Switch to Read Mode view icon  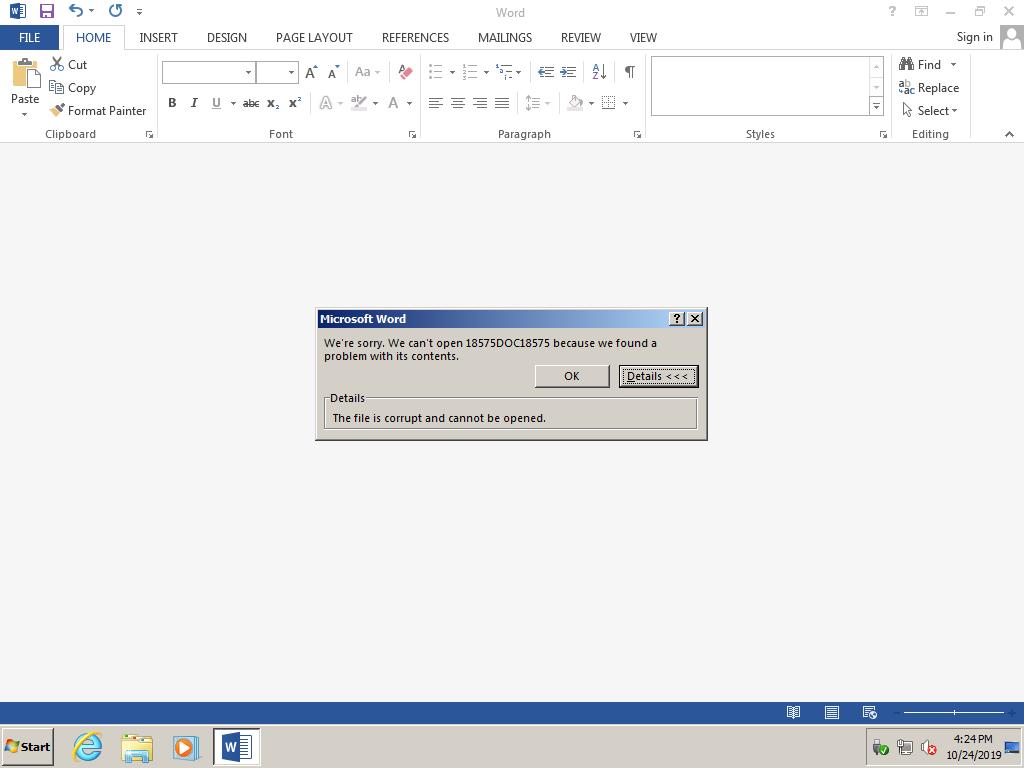click(x=793, y=712)
